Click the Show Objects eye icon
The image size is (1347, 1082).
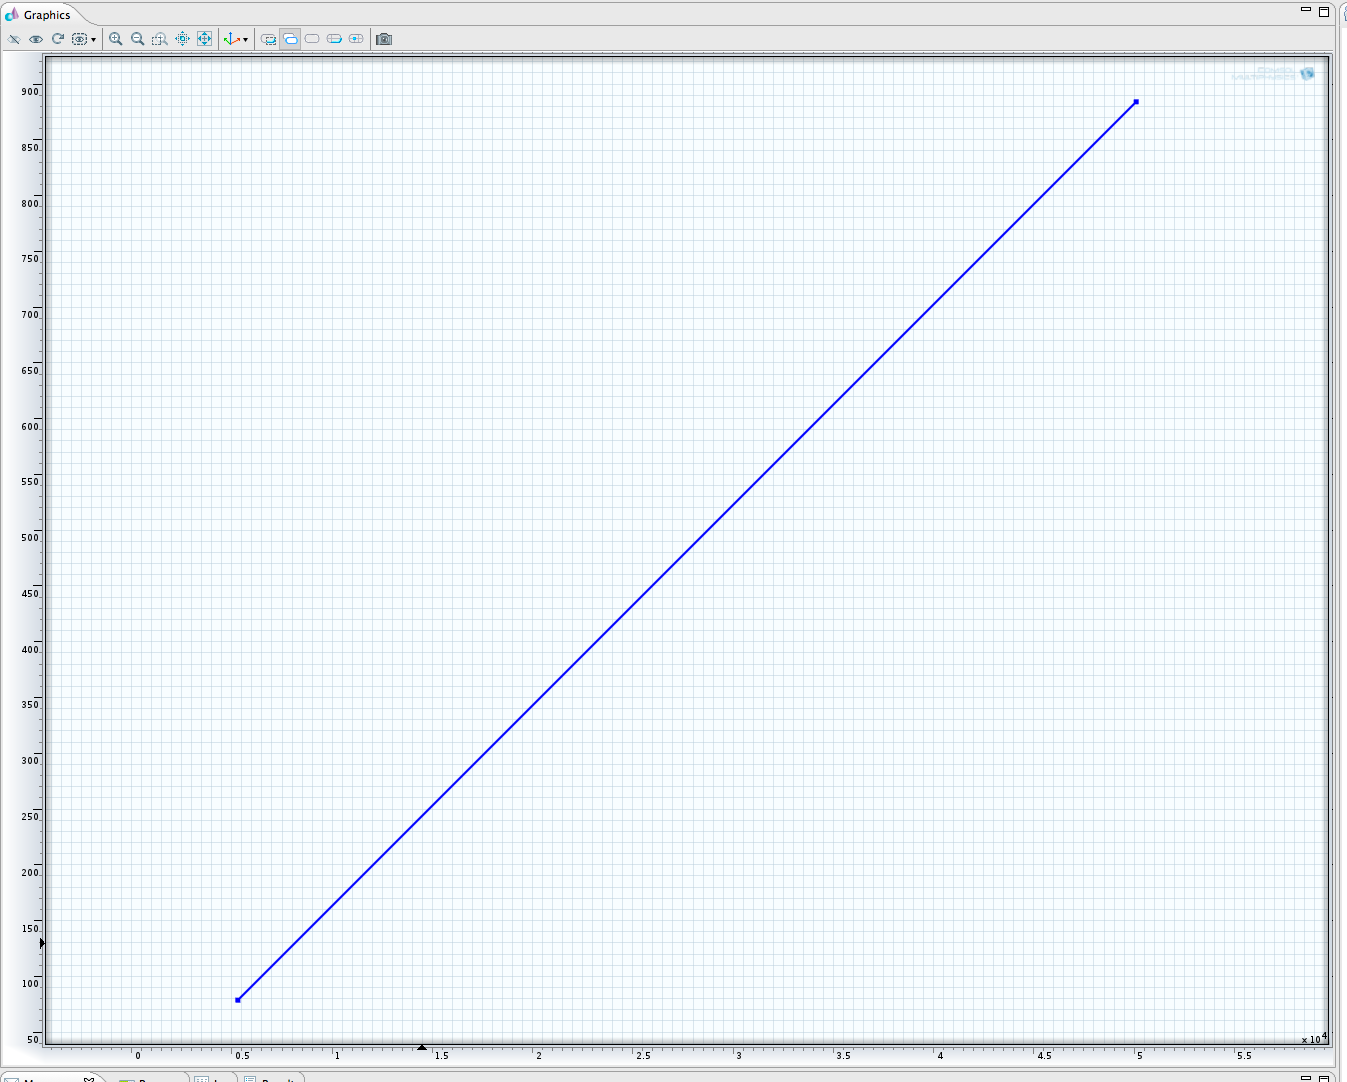pyautogui.click(x=36, y=39)
